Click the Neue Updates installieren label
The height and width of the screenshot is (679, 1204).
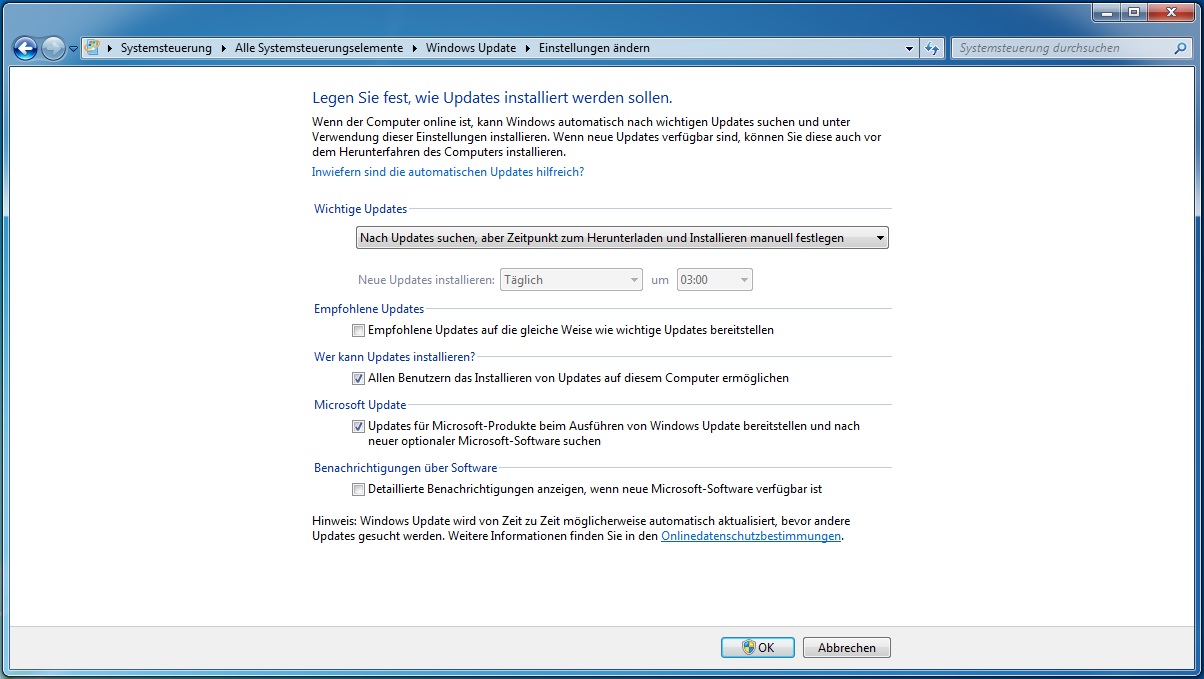[426, 280]
